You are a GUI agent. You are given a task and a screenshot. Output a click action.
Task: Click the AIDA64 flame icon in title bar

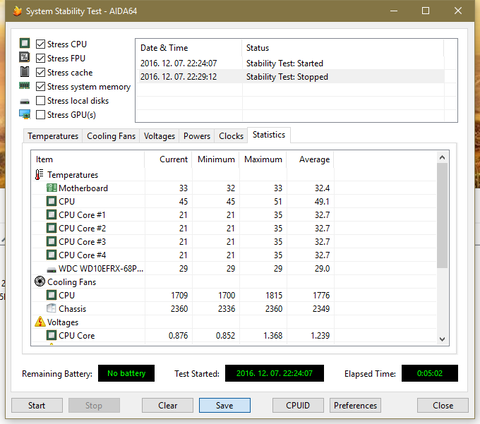pyautogui.click(x=17, y=11)
